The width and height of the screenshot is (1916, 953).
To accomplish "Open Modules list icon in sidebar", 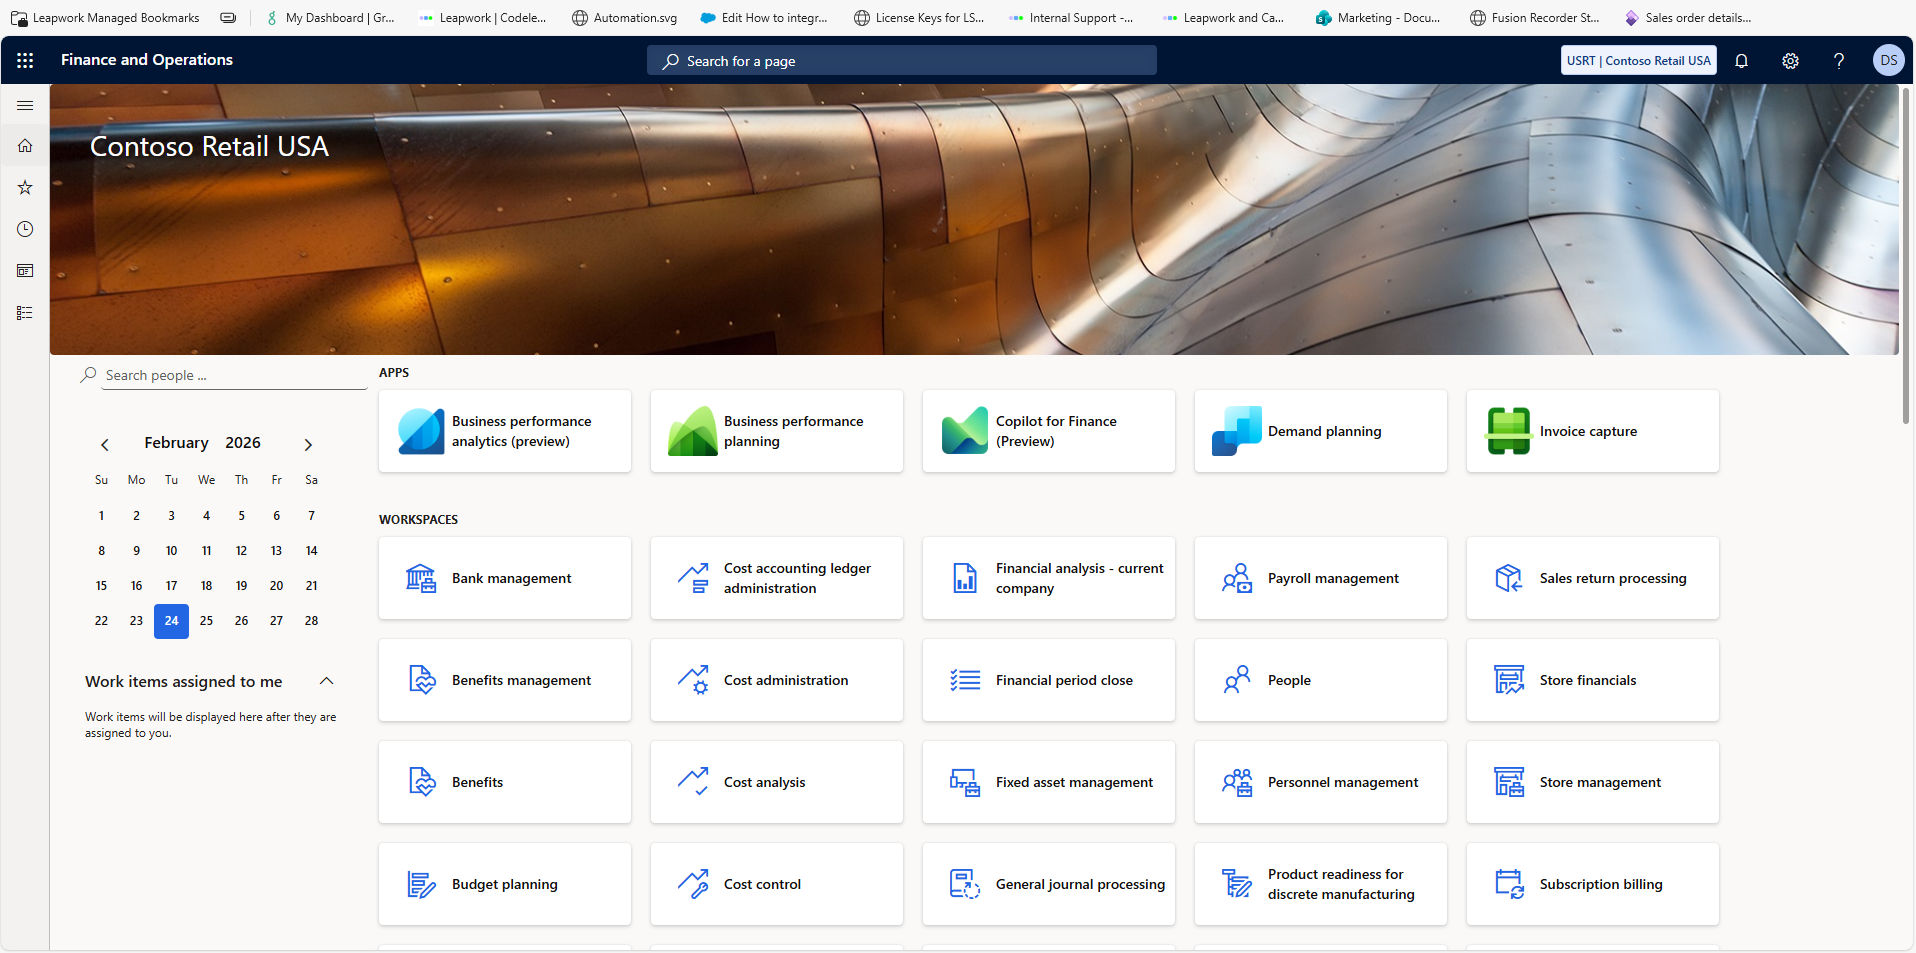I will pos(25,313).
